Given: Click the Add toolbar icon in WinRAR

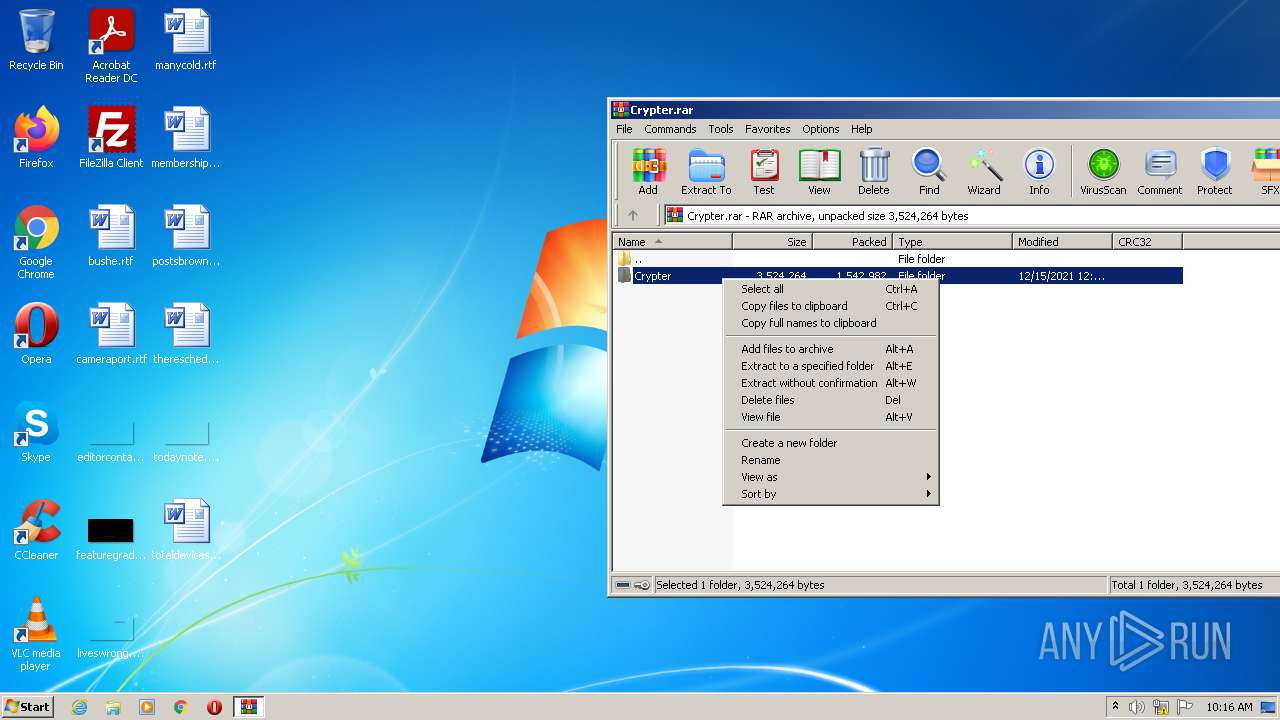Looking at the screenshot, I should click(648, 171).
